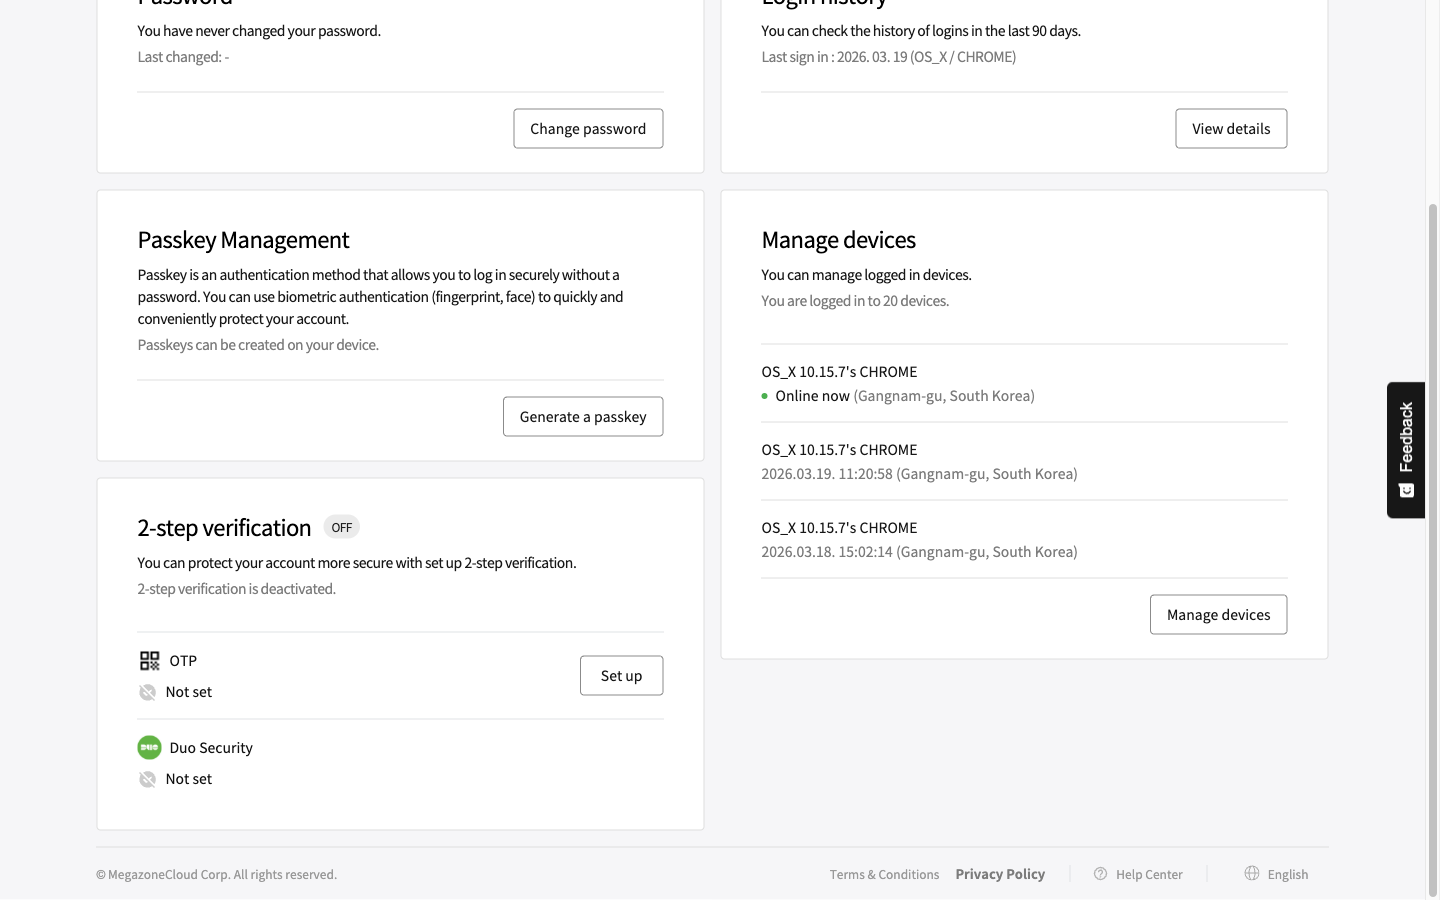Screen dimensions: 1440x900
Task: Open login history with View details
Action: [1231, 129]
